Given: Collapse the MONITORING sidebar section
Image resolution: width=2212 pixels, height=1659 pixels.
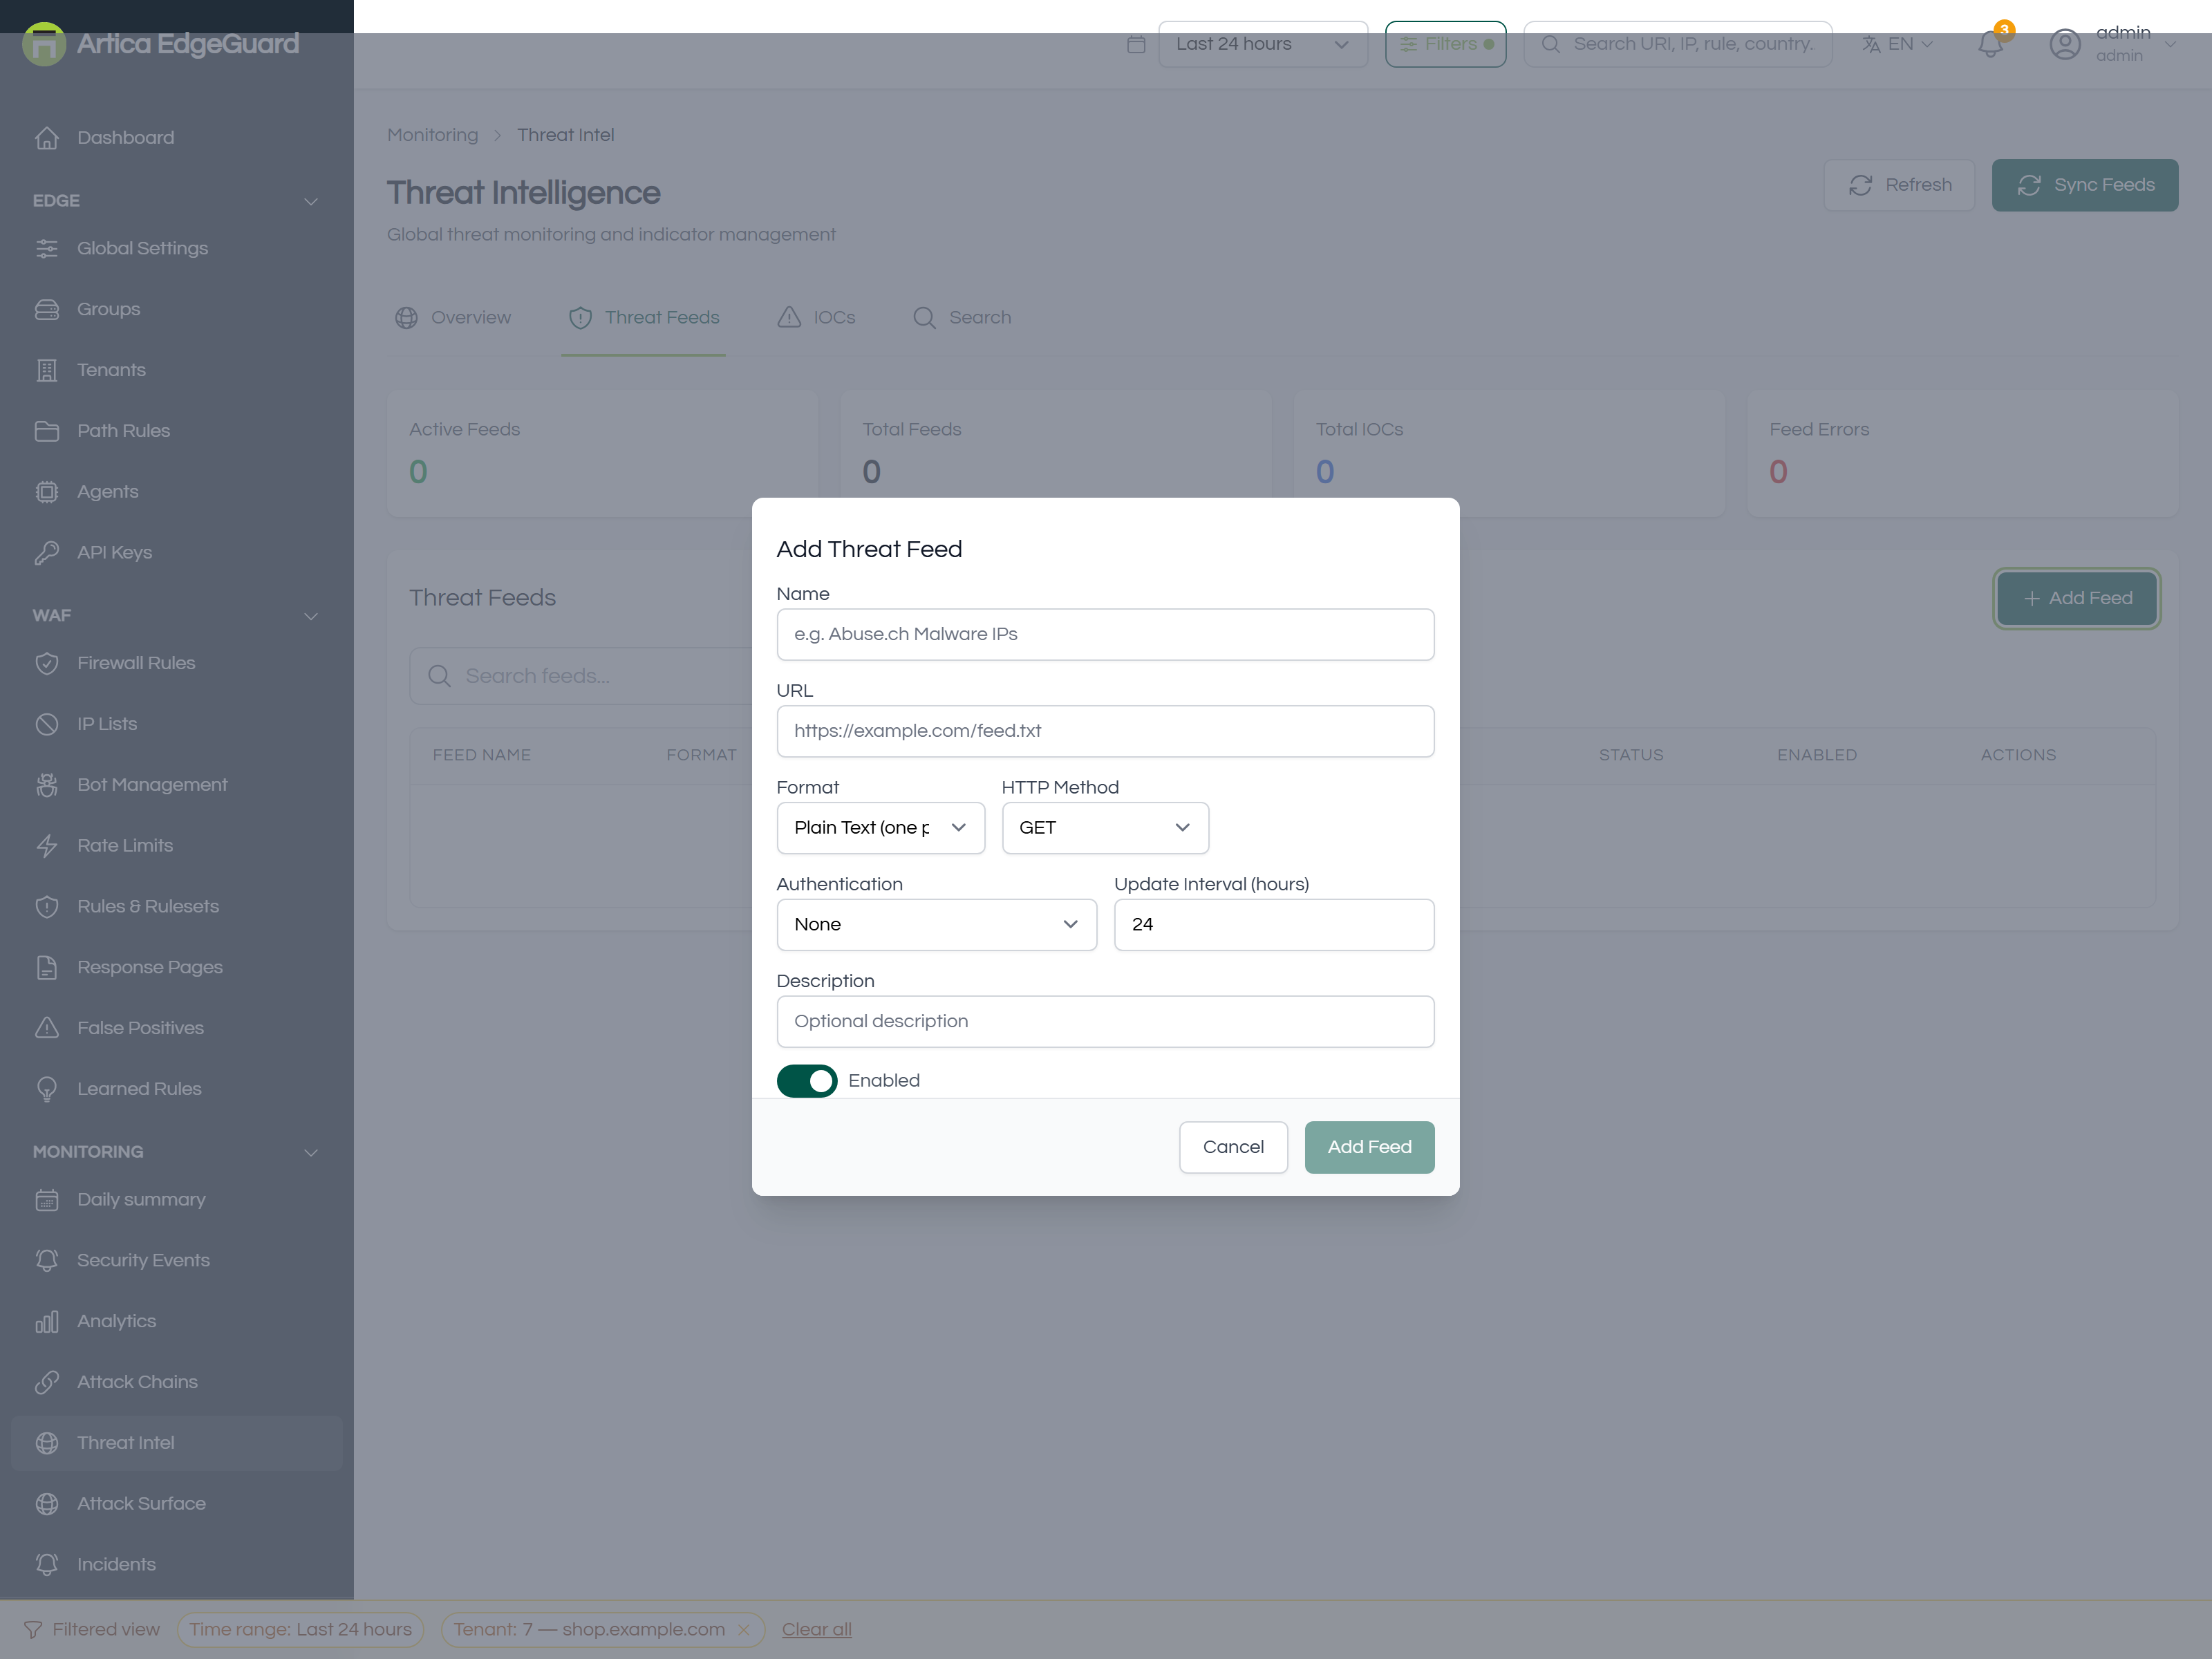Looking at the screenshot, I should (x=176, y=1152).
